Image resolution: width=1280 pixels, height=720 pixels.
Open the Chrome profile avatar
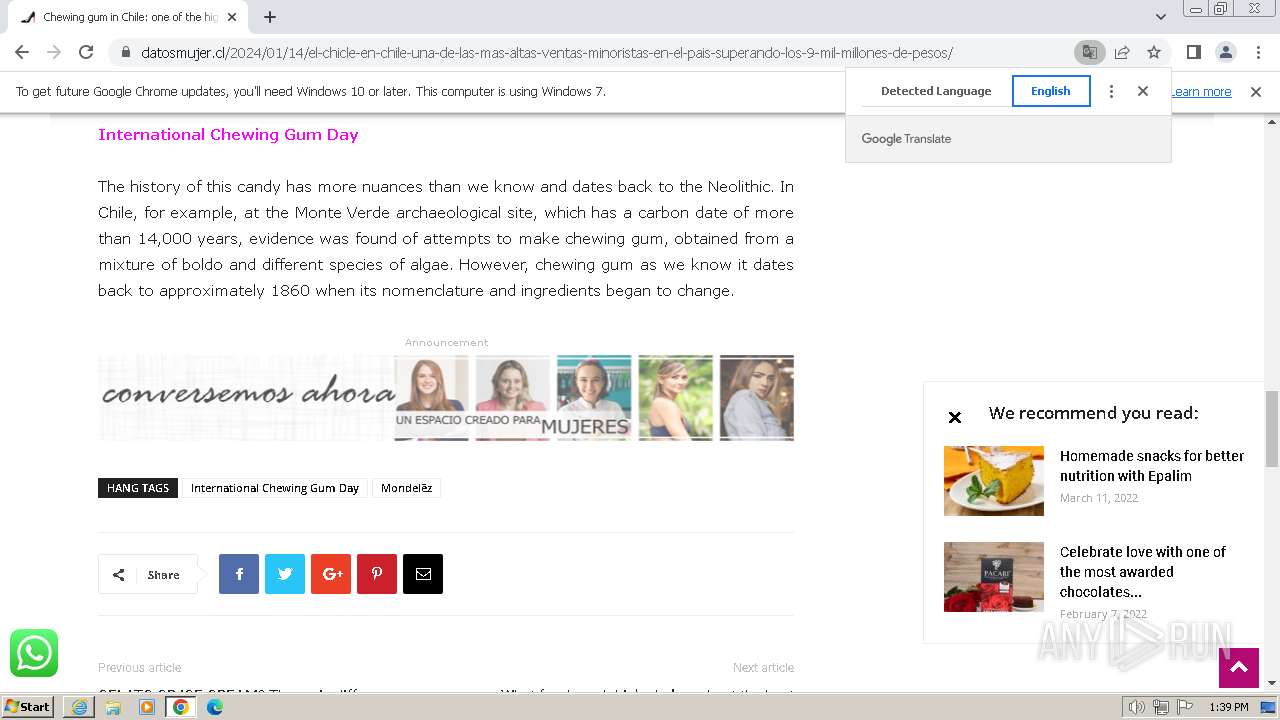tap(1225, 52)
